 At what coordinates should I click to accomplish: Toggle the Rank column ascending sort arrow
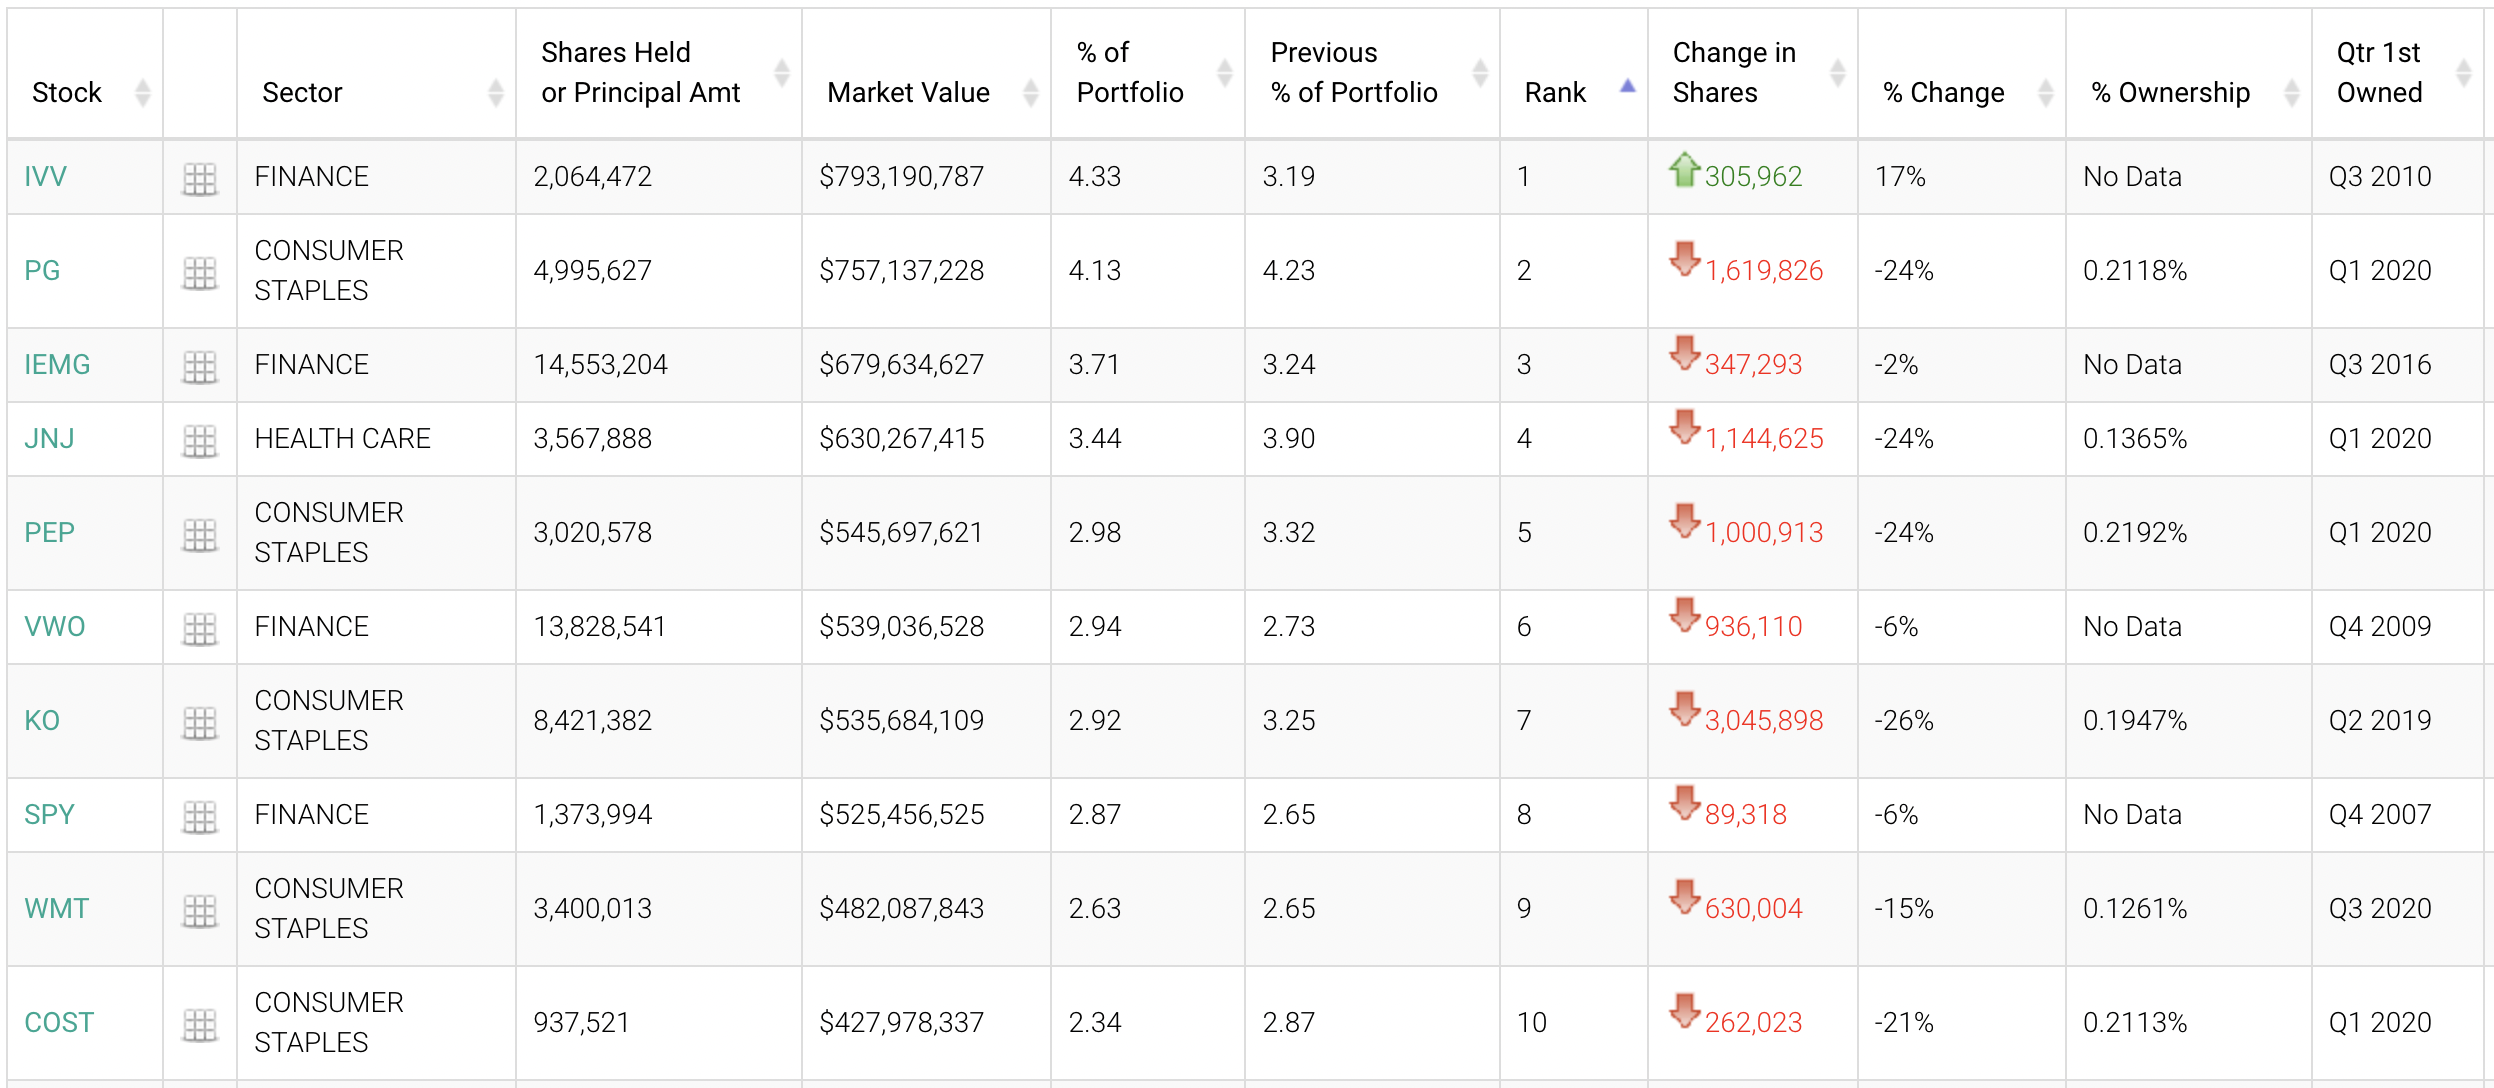click(1627, 87)
